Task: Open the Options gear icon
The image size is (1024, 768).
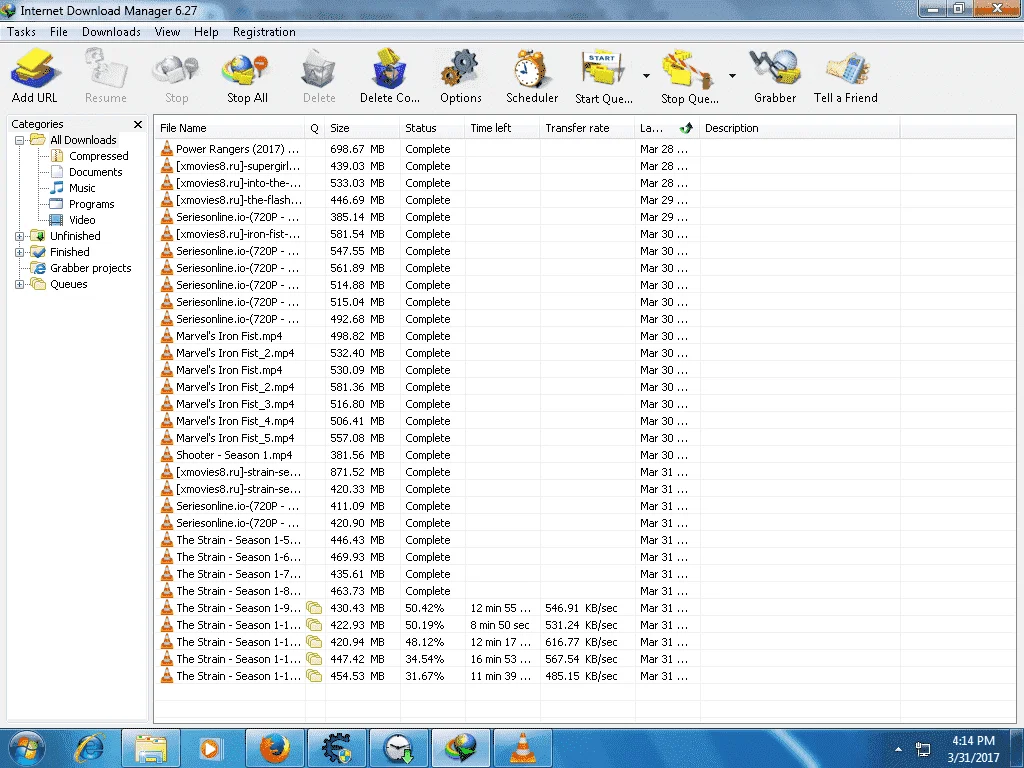Action: click(460, 76)
